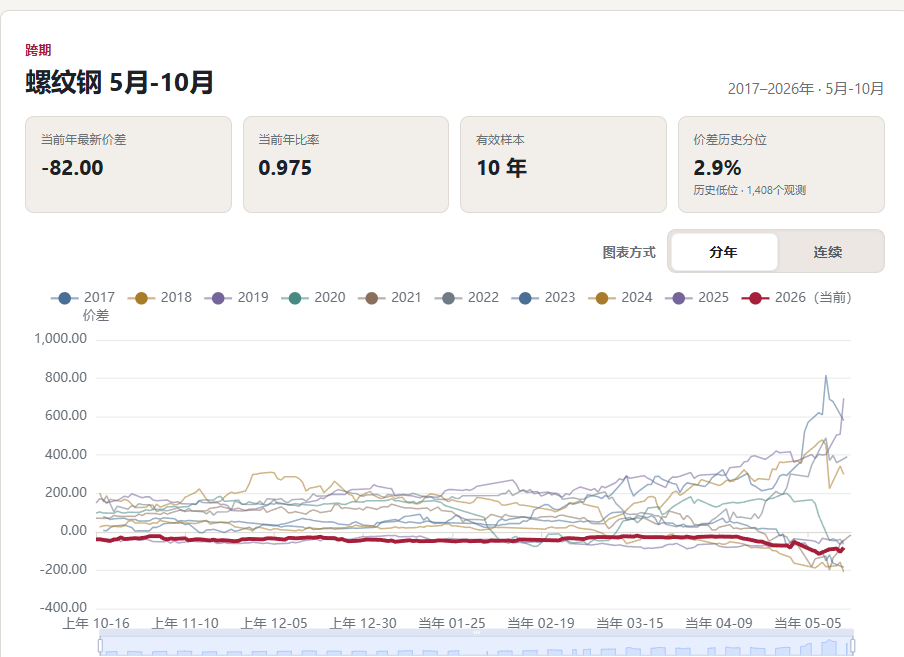Click the y-axis label 0.00
Viewport: 904px width, 657px height.
click(x=74, y=531)
